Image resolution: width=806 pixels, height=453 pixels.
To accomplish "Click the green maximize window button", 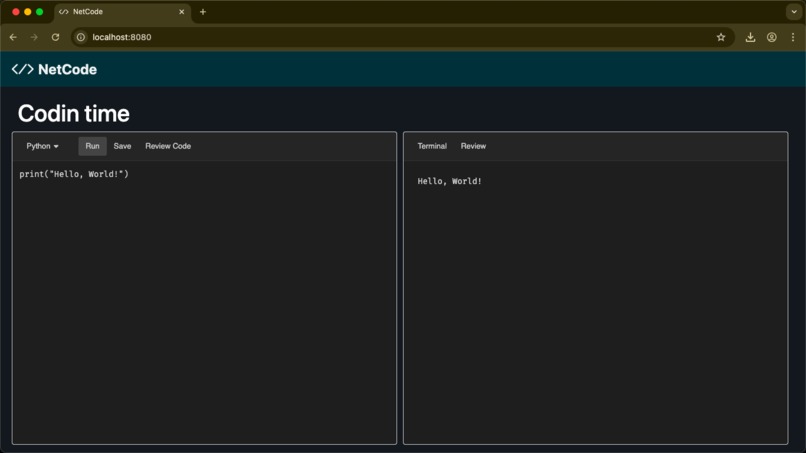I will 40,11.
